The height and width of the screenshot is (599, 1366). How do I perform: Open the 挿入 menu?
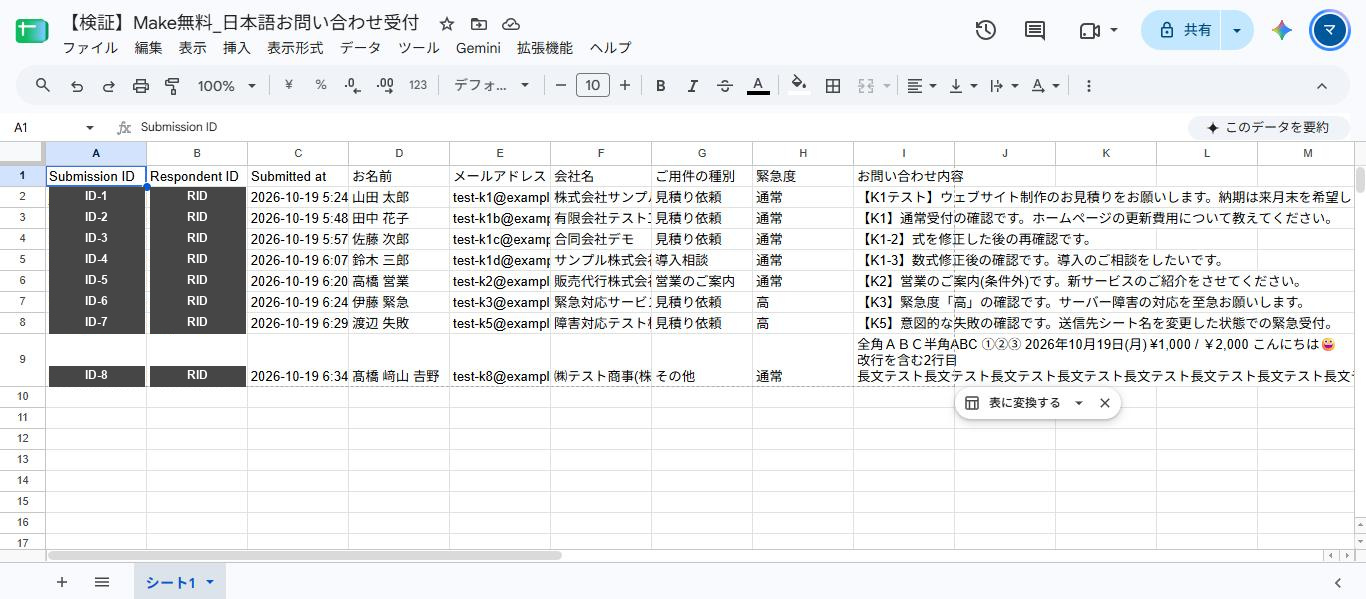pyautogui.click(x=236, y=48)
